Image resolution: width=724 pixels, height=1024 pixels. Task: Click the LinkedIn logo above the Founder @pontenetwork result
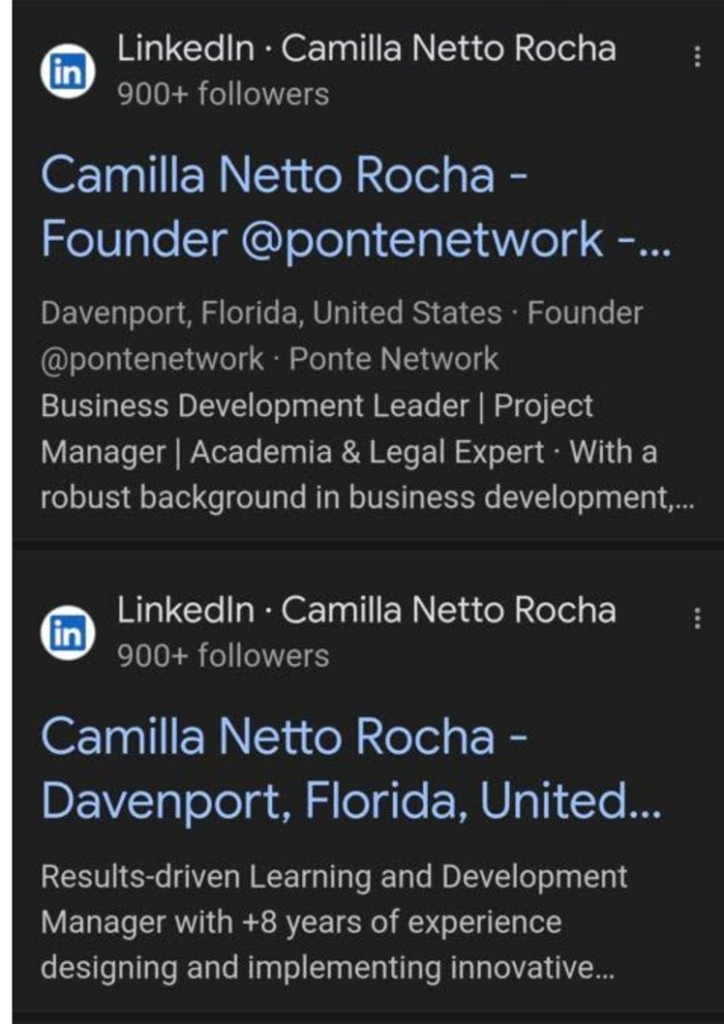[x=67, y=71]
